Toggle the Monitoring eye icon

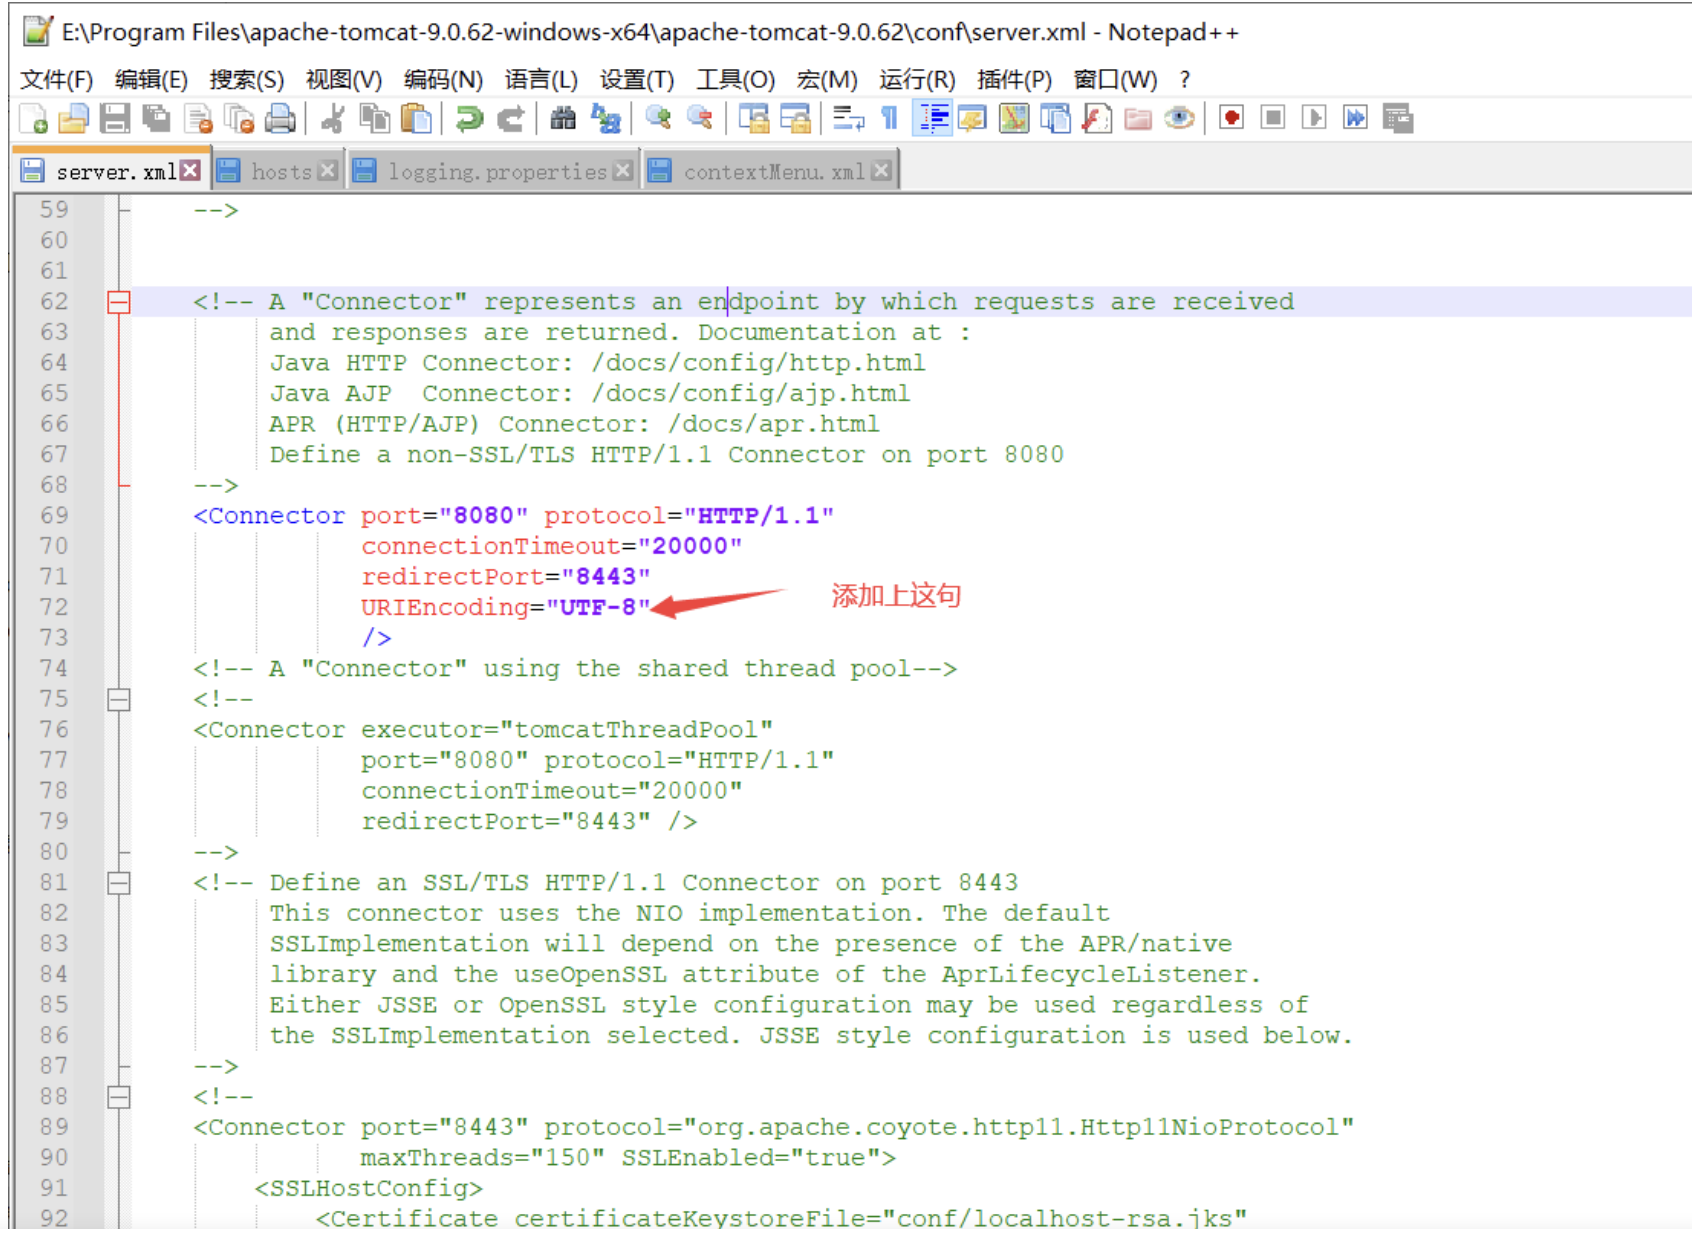click(x=1180, y=119)
